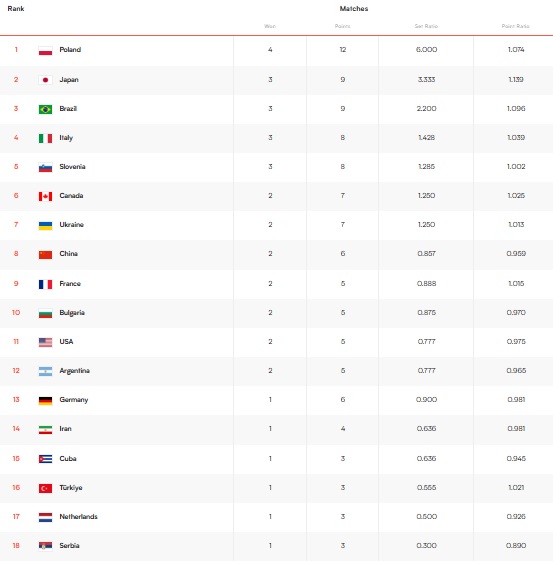Screen dimensions: 553x564
Task: Click the Türkiye flag icon
Action: [45, 488]
